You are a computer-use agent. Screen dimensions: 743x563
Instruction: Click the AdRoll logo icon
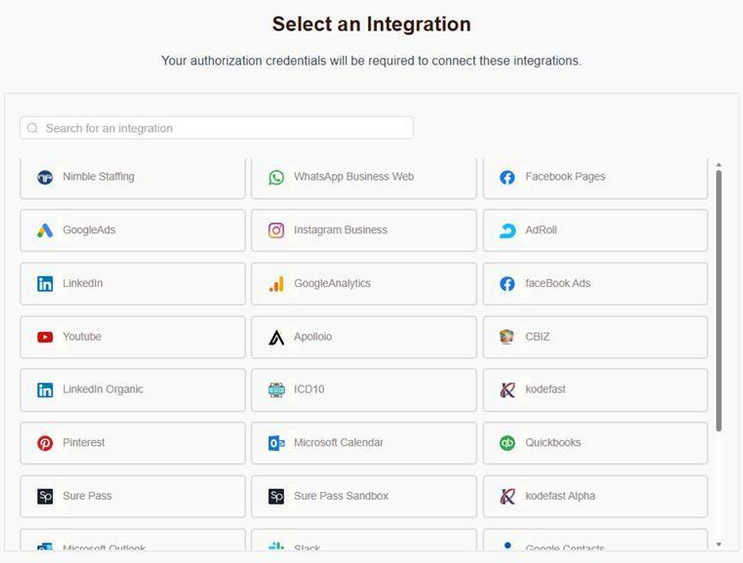coord(507,230)
